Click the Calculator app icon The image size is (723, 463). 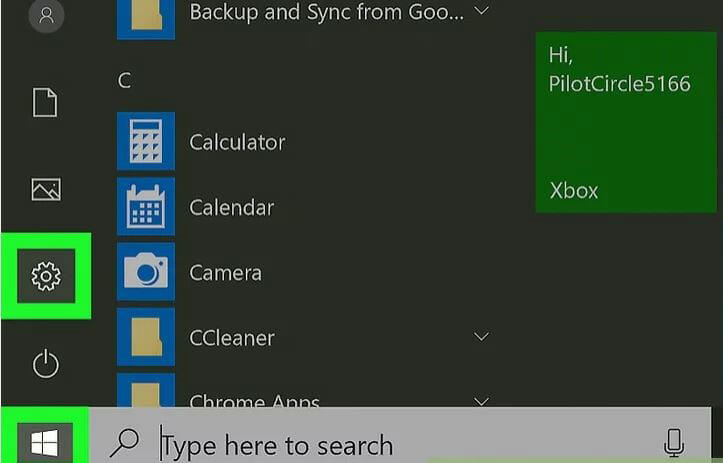coord(146,141)
